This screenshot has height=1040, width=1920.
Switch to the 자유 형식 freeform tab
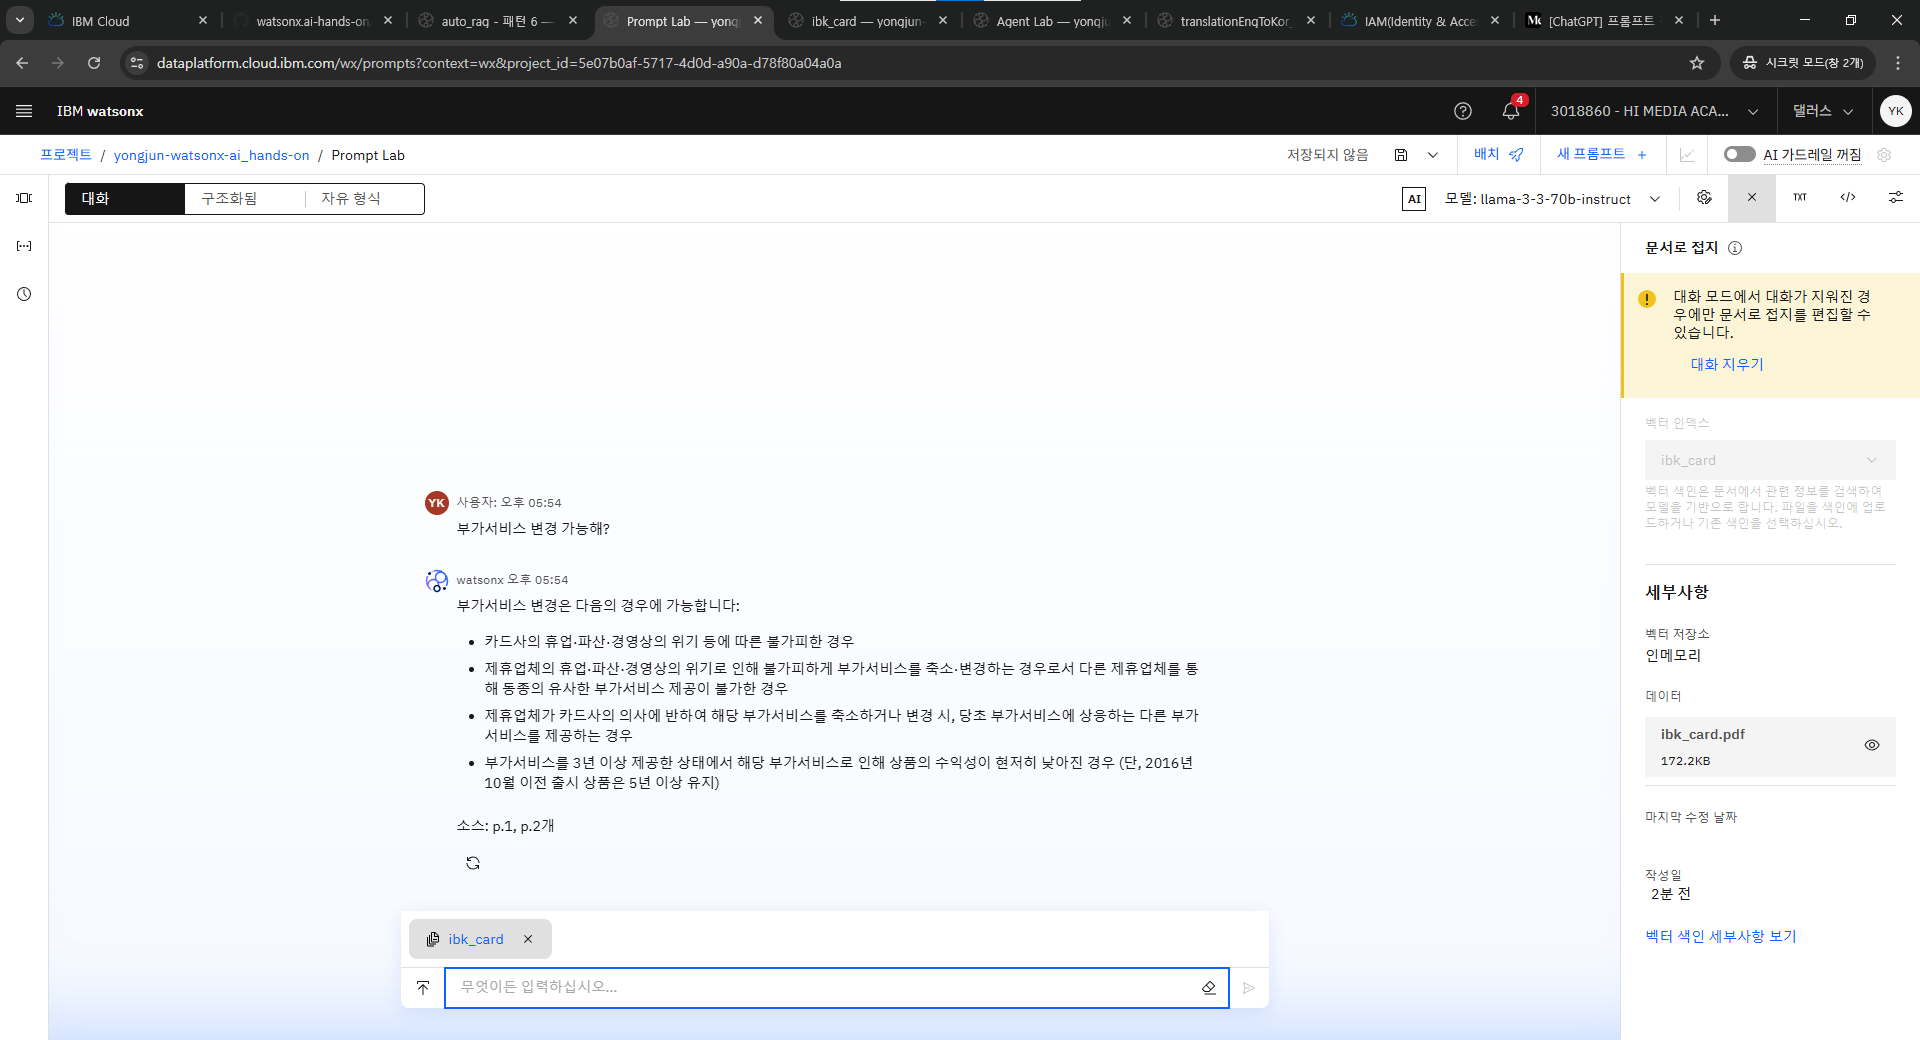click(x=364, y=199)
